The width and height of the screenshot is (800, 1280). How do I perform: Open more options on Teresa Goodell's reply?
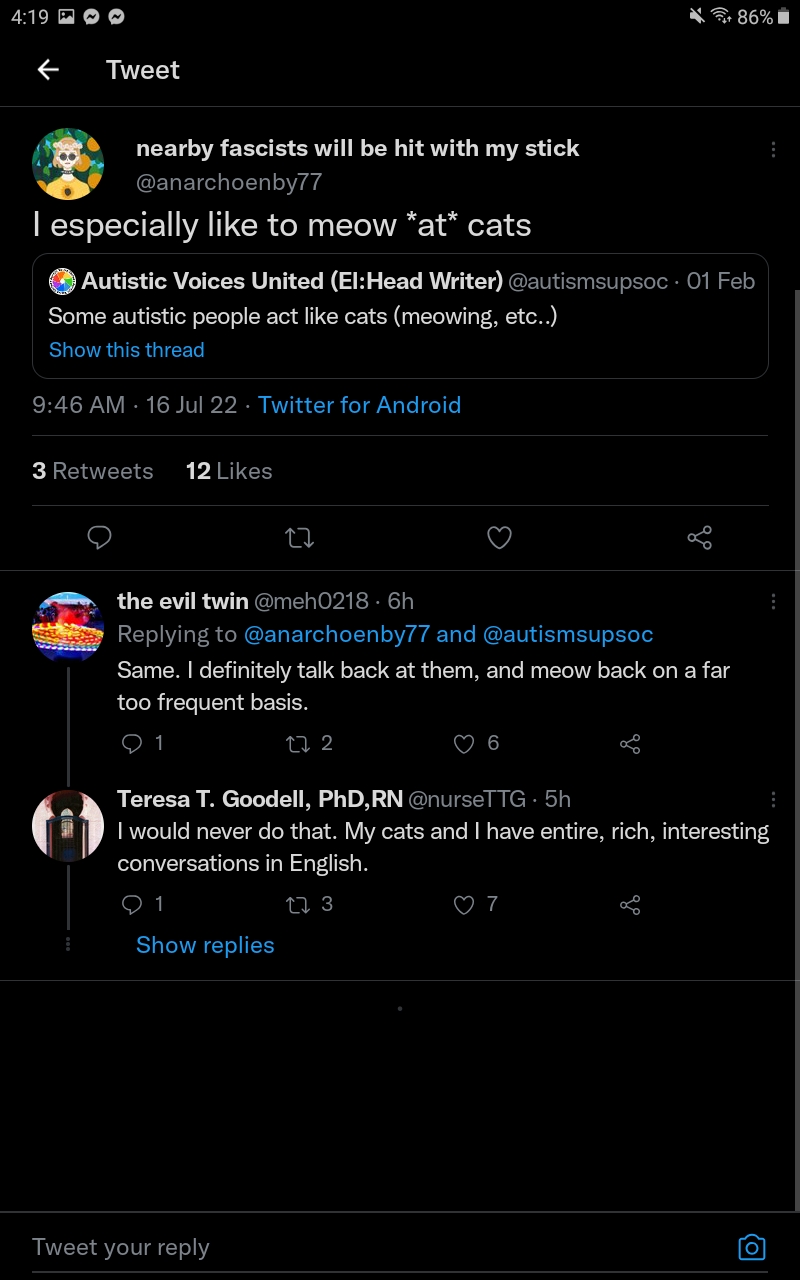[x=773, y=799]
